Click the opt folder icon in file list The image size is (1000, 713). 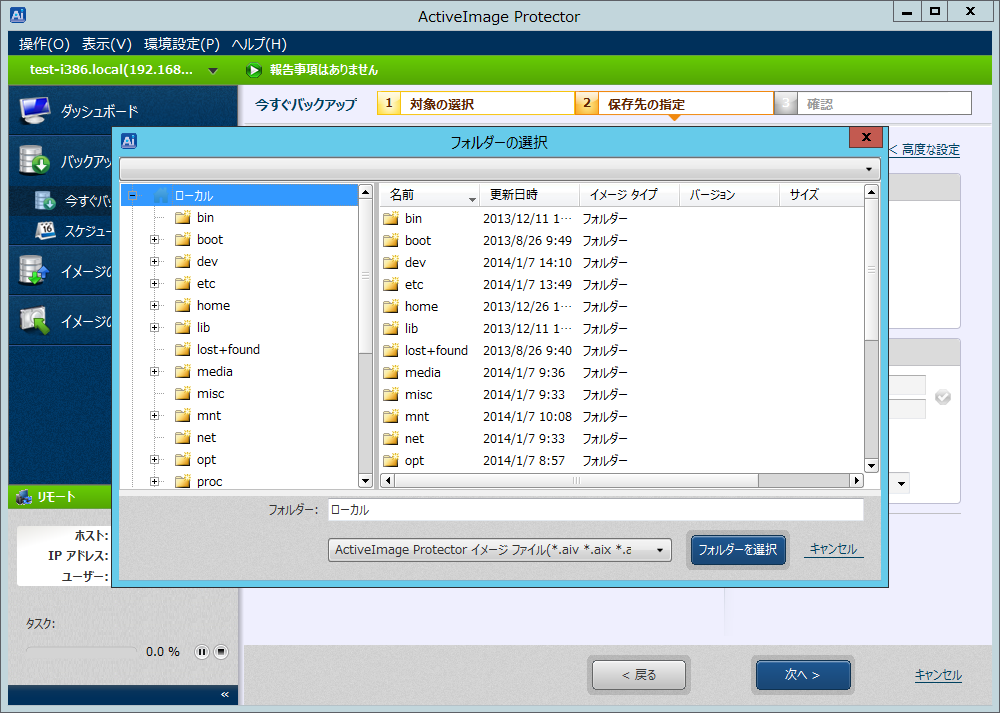[x=391, y=460]
